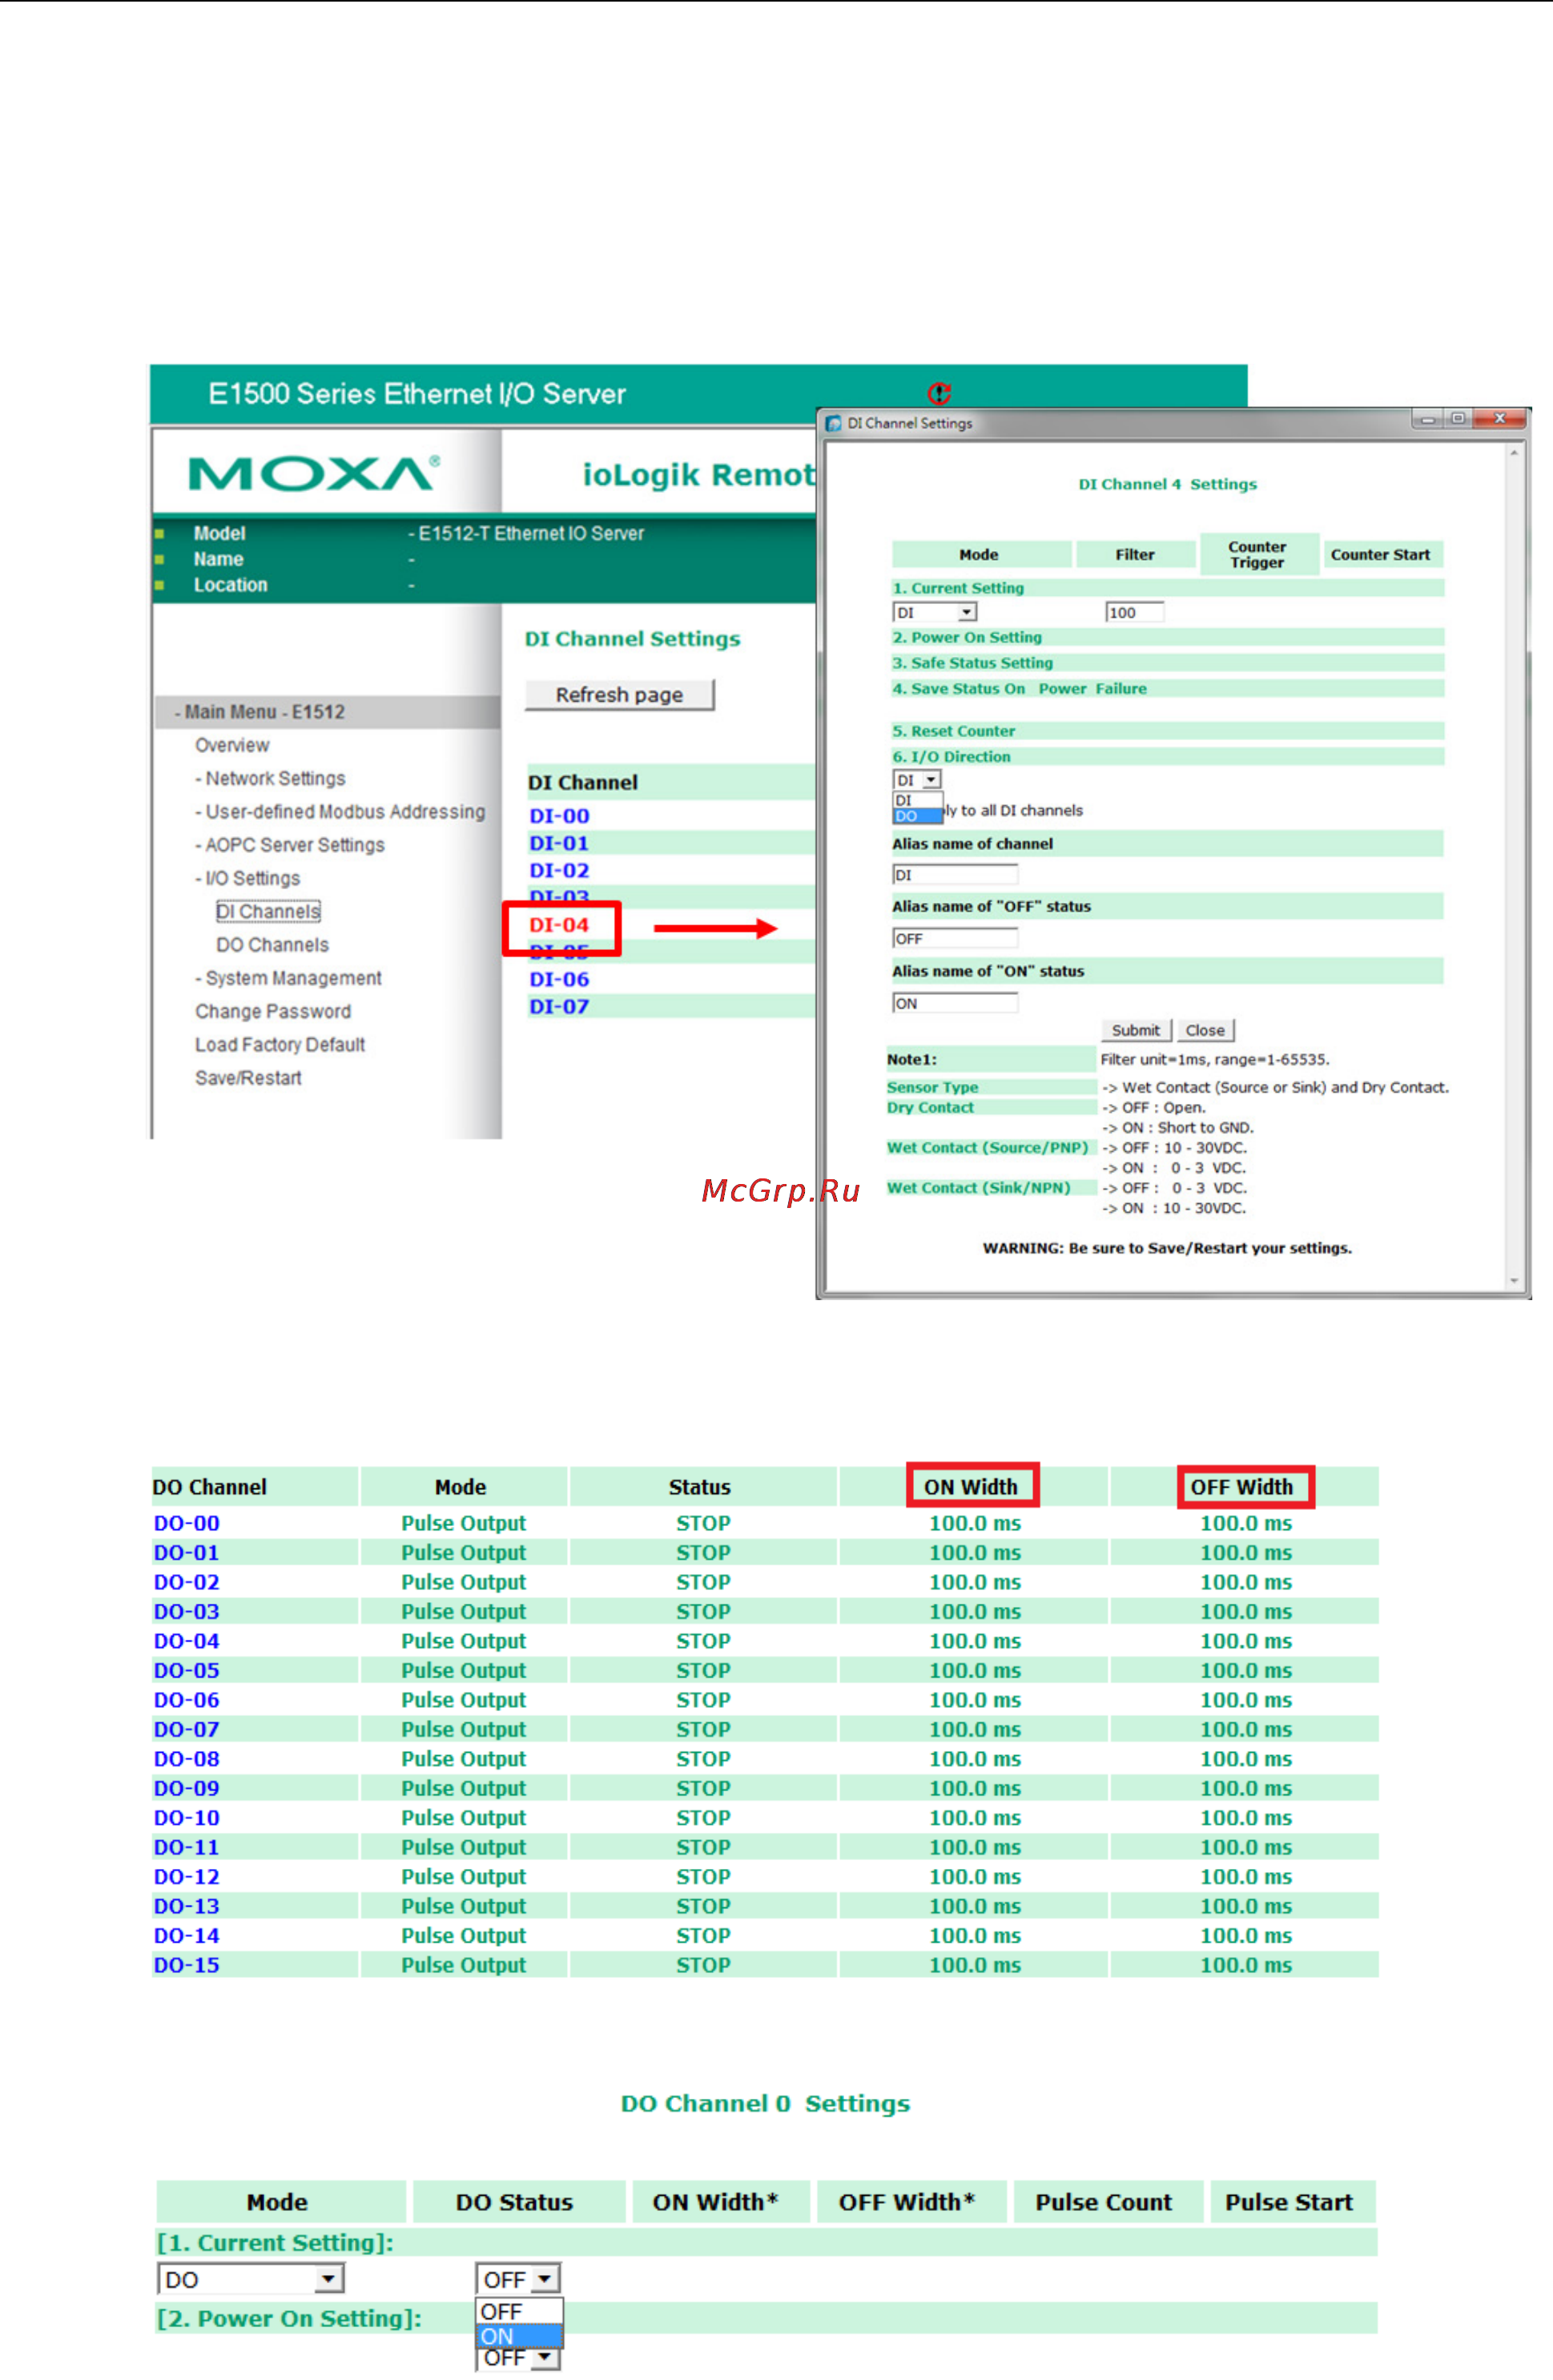Click the DI Channel Settings window title icon
The width and height of the screenshot is (1553, 2380).
click(833, 423)
